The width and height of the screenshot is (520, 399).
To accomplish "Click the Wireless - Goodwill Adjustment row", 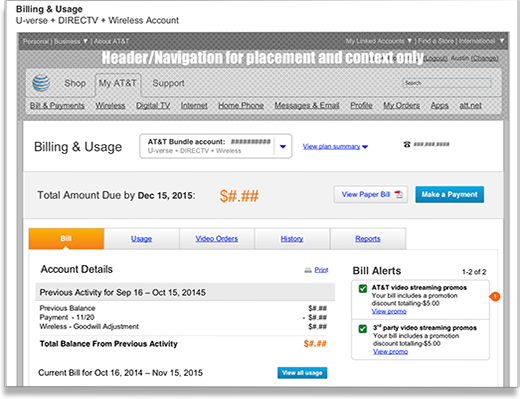I will (x=183, y=327).
